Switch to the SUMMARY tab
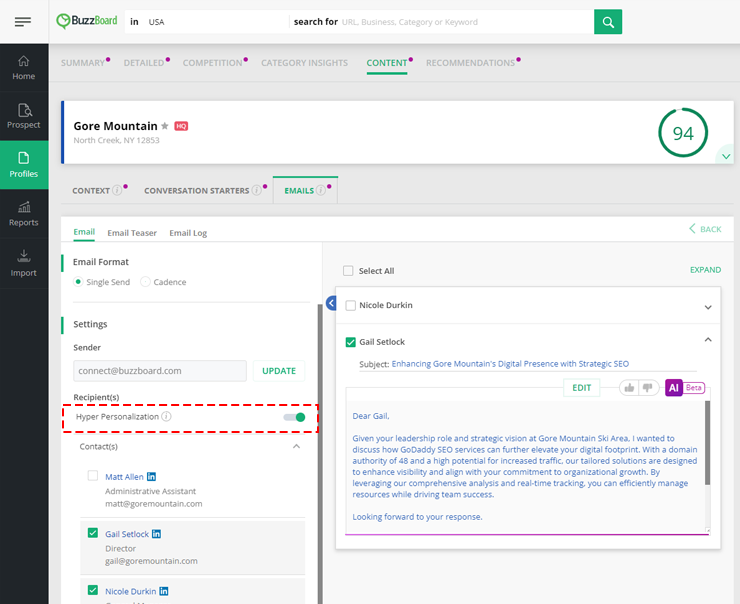Viewport: 740px width, 604px height. click(x=83, y=63)
